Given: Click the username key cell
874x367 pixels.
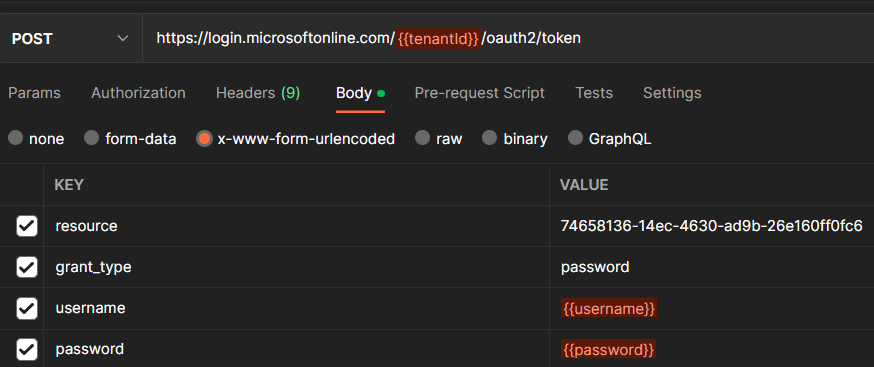Looking at the screenshot, I should (297, 308).
